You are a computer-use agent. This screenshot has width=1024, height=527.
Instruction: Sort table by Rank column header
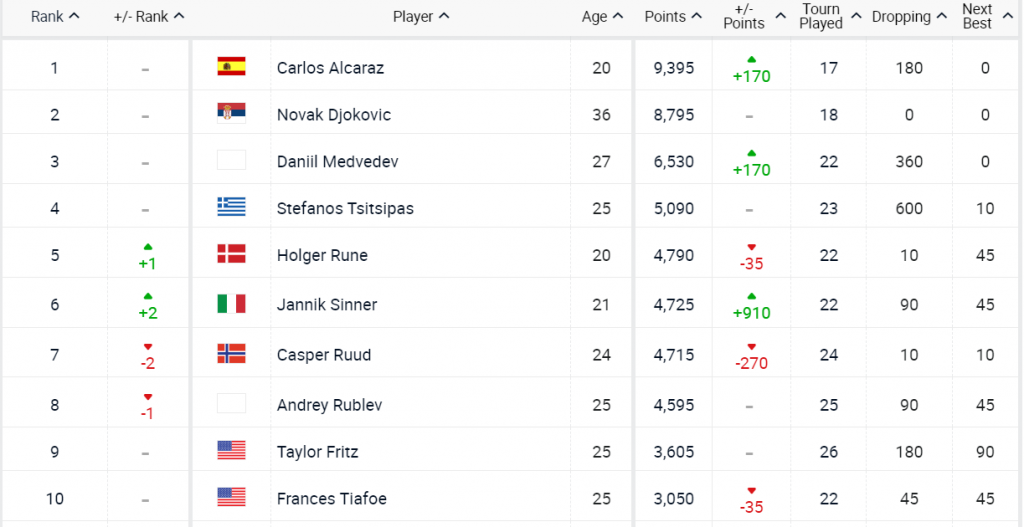click(x=55, y=17)
